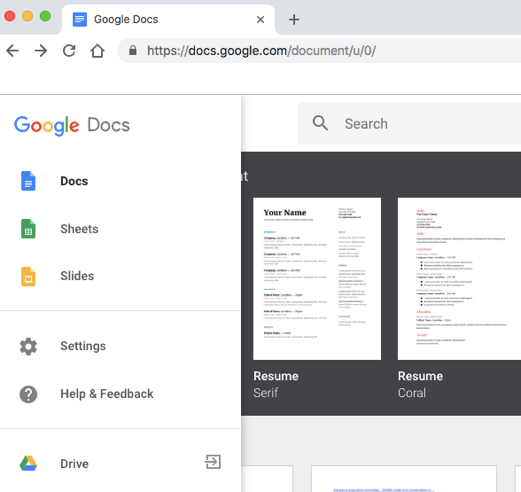Click the Google Docs logo in sidebar
The height and width of the screenshot is (492, 521).
[72, 125]
